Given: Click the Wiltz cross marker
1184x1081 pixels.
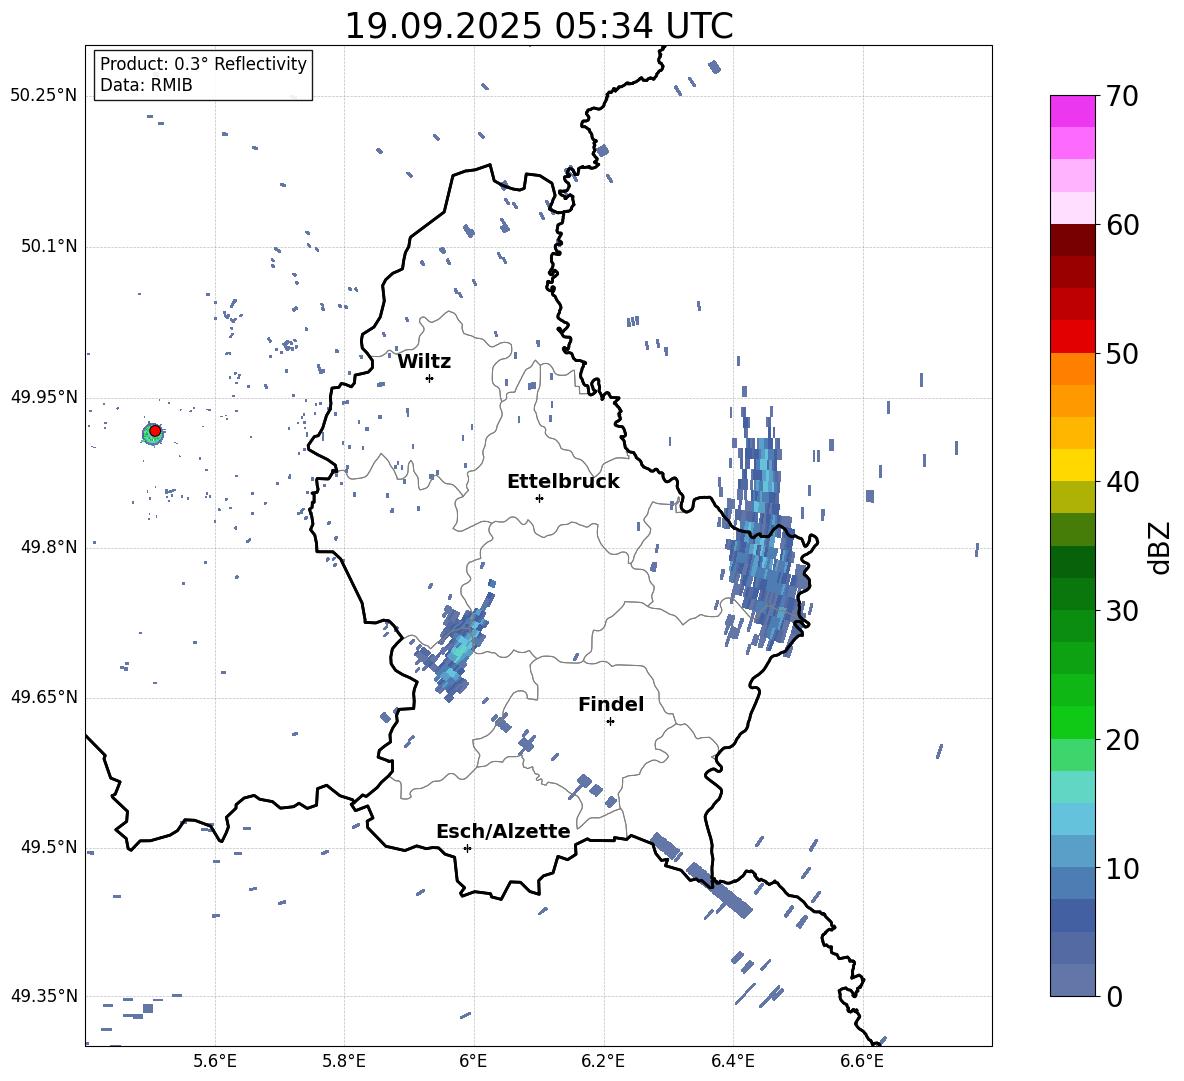Looking at the screenshot, I should pyautogui.click(x=429, y=378).
